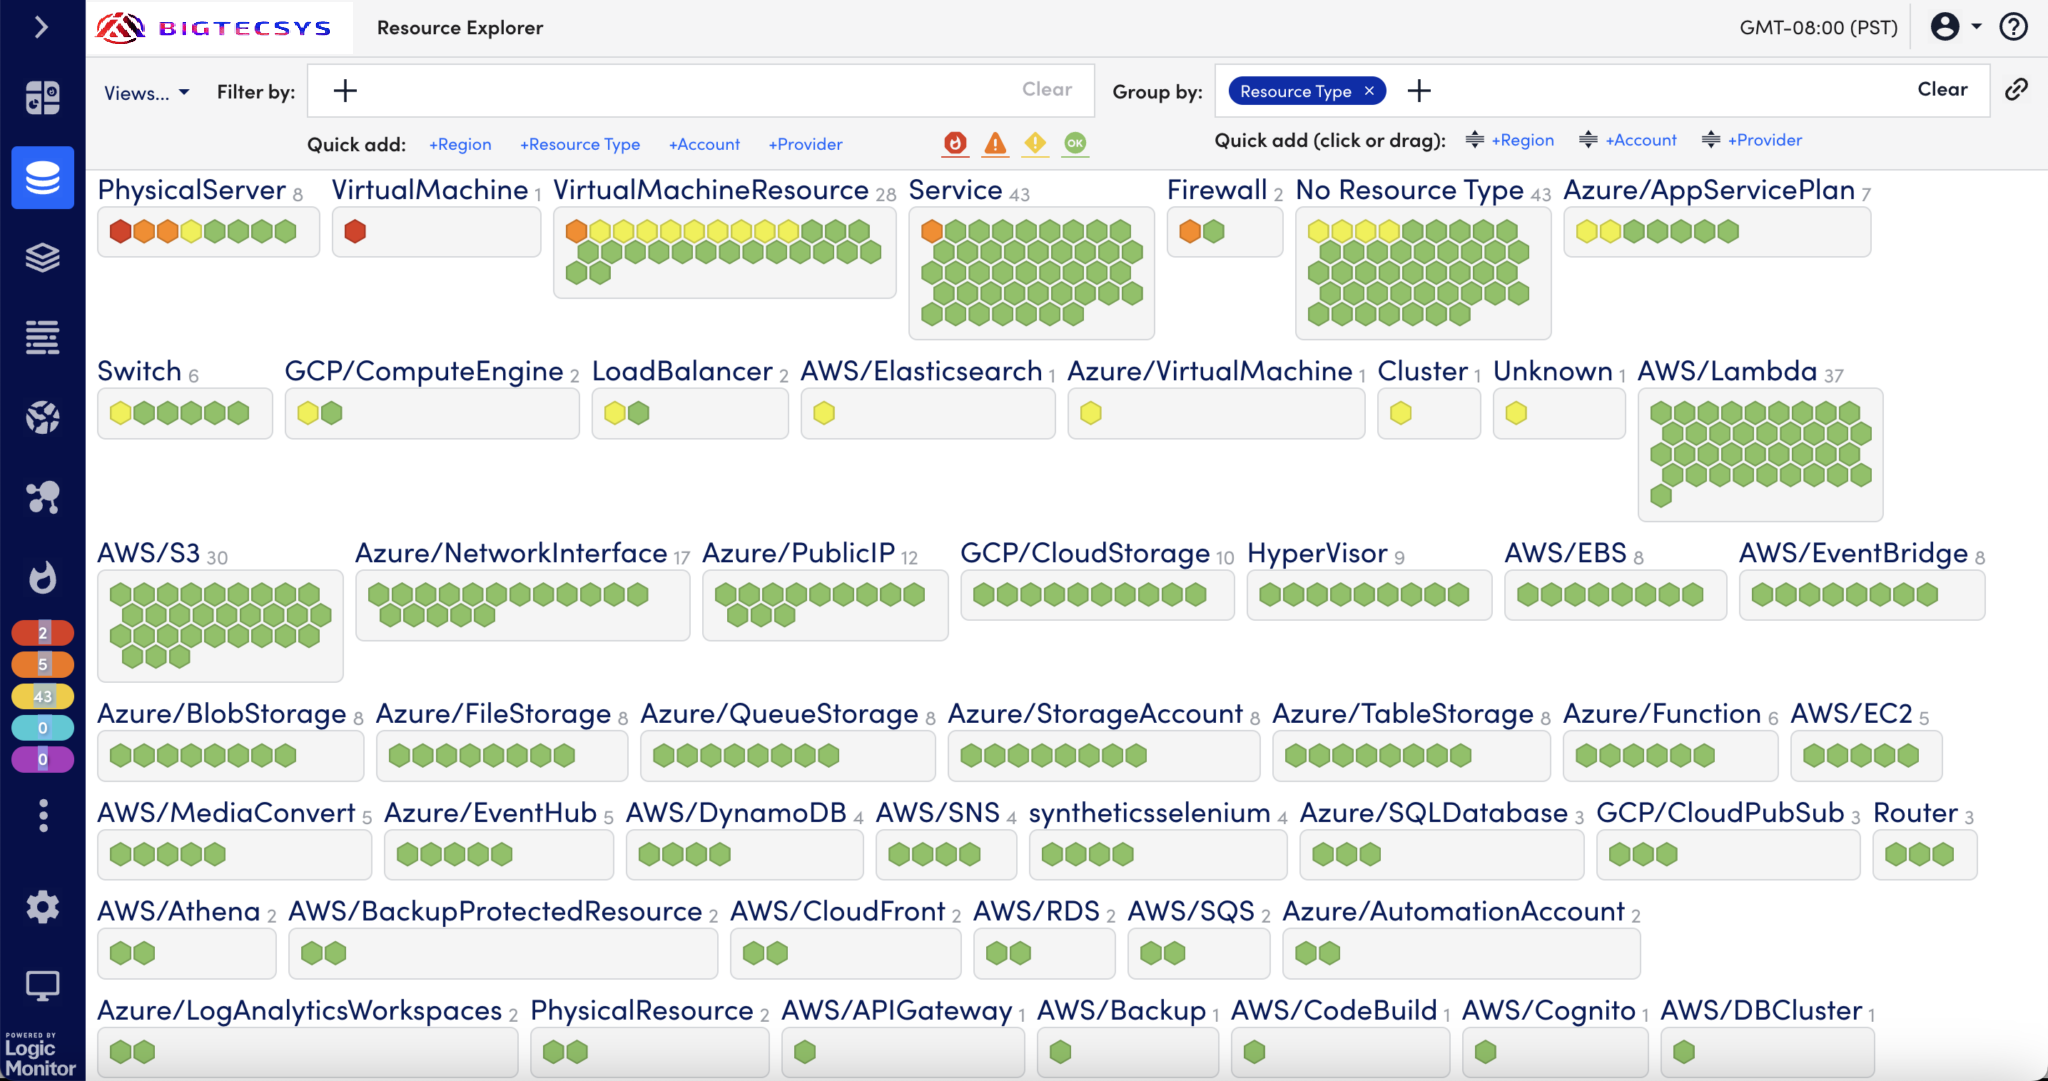Select the orange hexagon in Firewall group
Screen dimensions: 2048x1081
coord(1190,232)
